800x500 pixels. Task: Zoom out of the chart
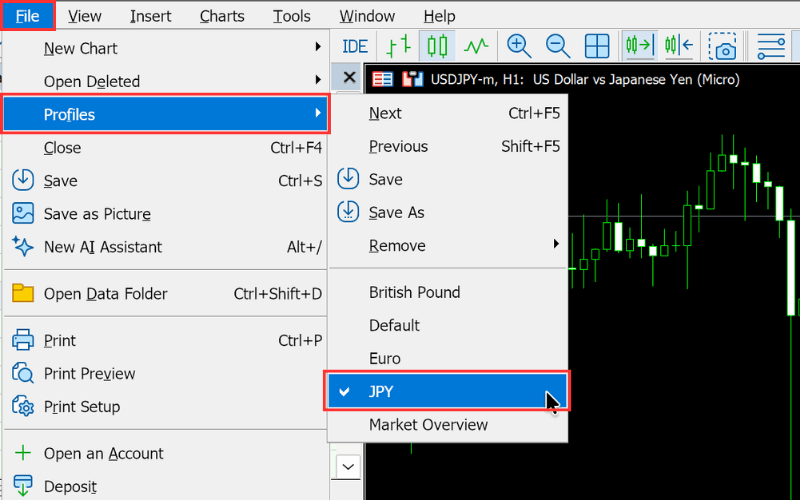tap(558, 46)
